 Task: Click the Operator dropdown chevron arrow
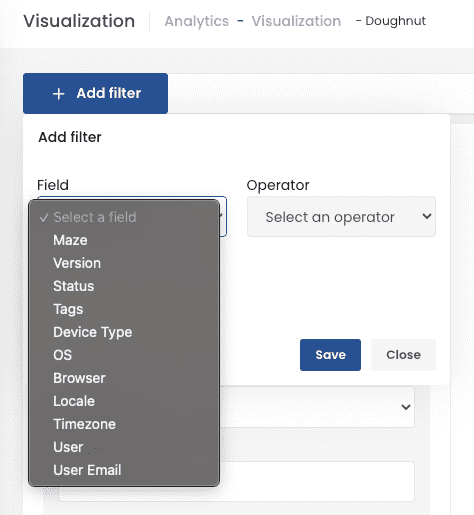(x=427, y=216)
